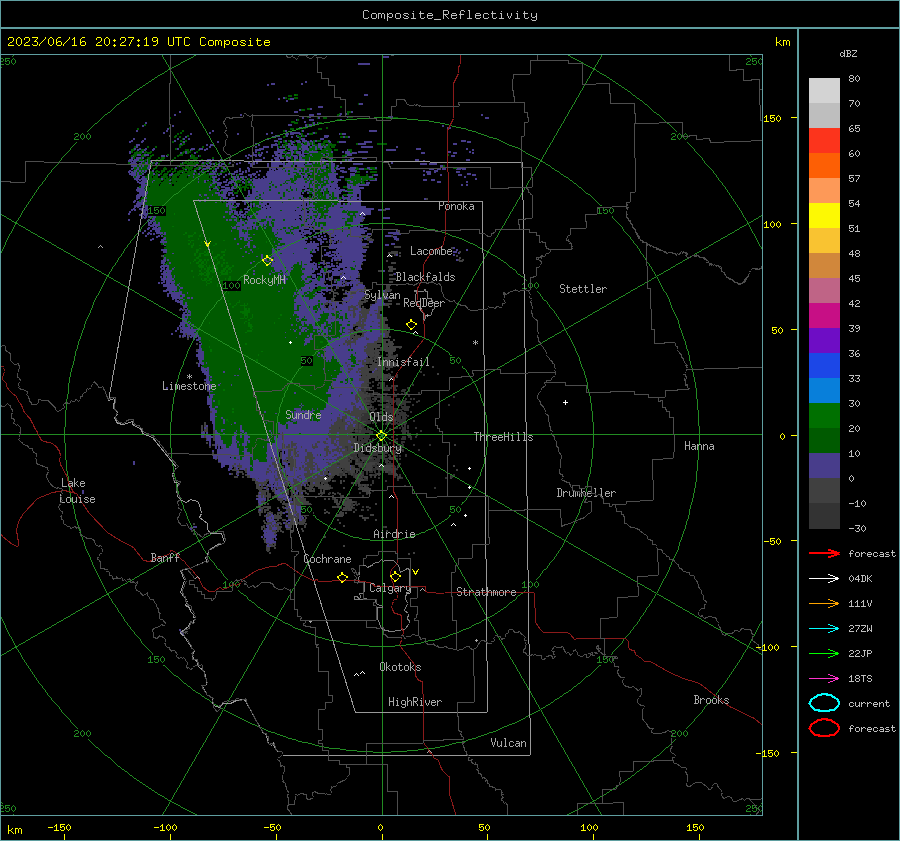Click the Sylvan label near RedDeer
The image size is (900, 841).
click(x=382, y=294)
